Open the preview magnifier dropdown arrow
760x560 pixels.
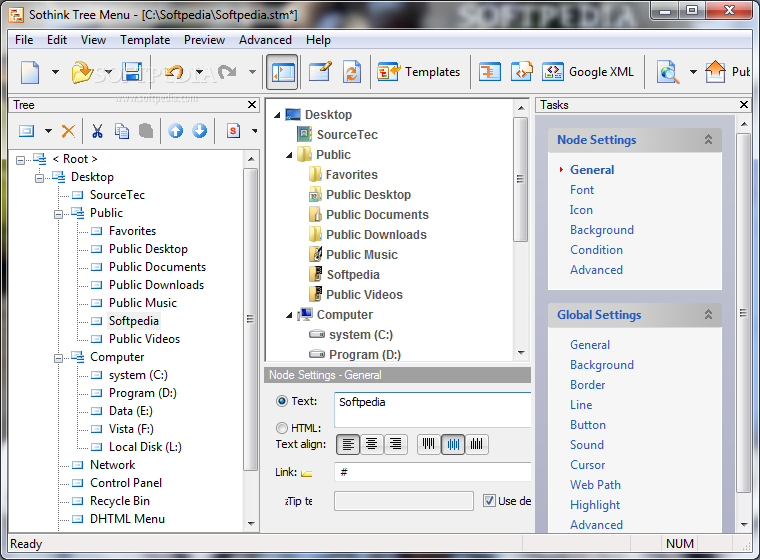[693, 72]
